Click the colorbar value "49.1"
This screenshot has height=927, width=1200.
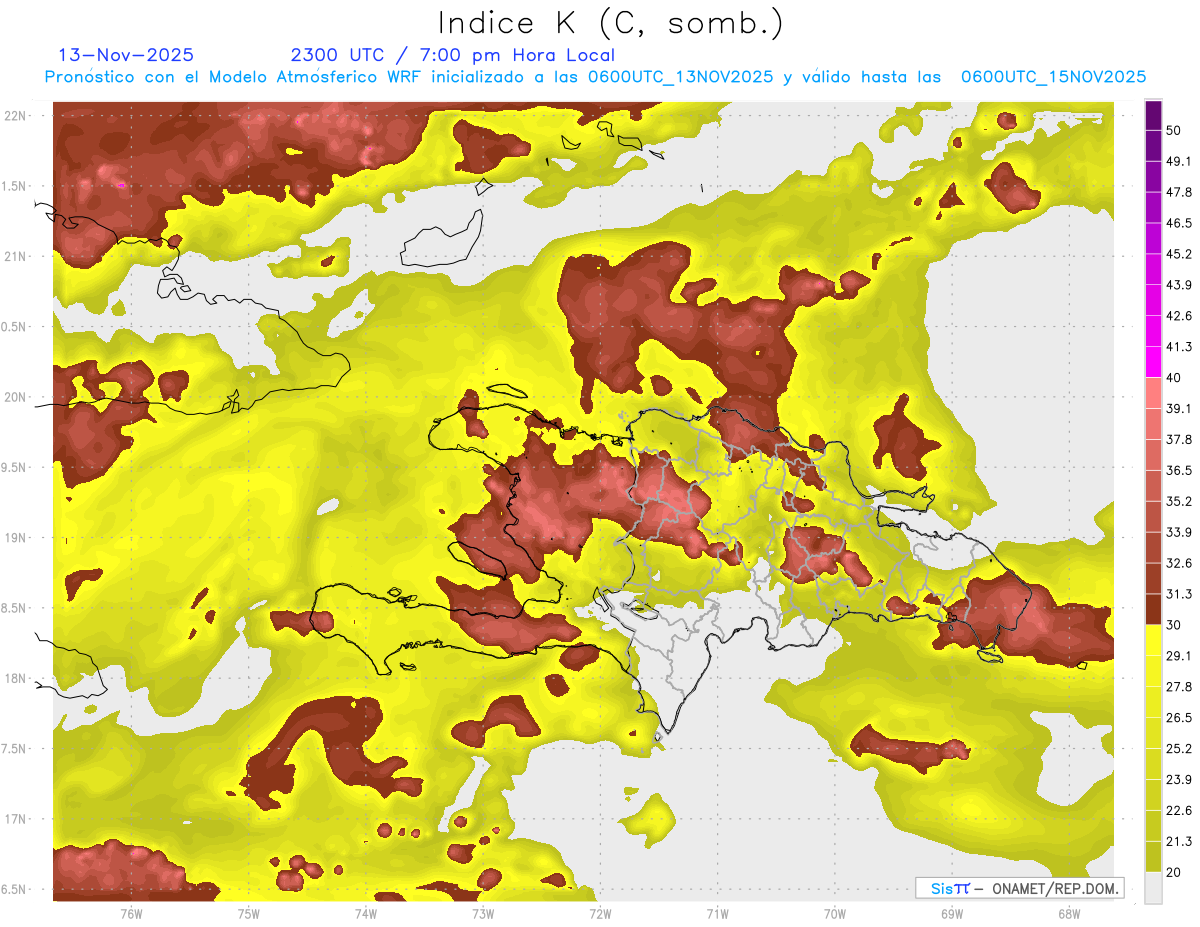click(x=1179, y=161)
